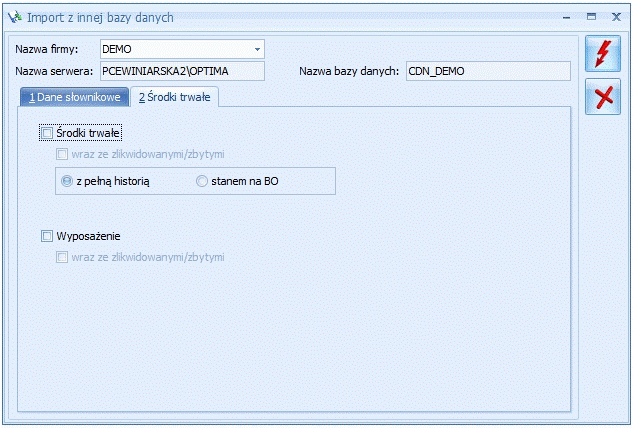Click the app icon in title bar
Image resolution: width=633 pixels, height=428 pixels.
tap(15, 17)
